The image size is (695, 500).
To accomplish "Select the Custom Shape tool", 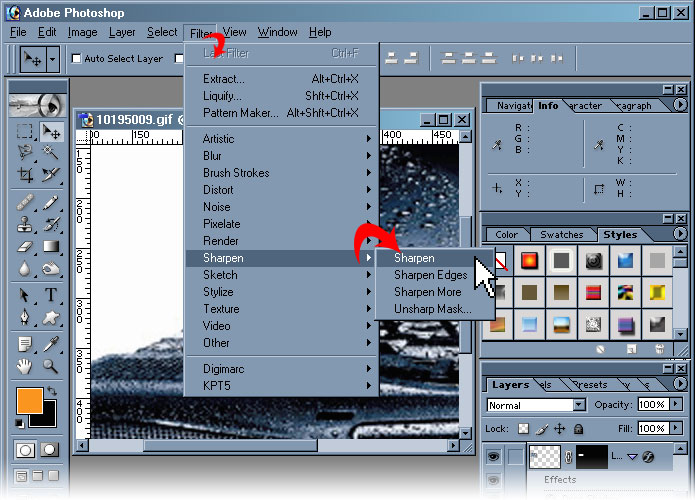I will [51, 317].
